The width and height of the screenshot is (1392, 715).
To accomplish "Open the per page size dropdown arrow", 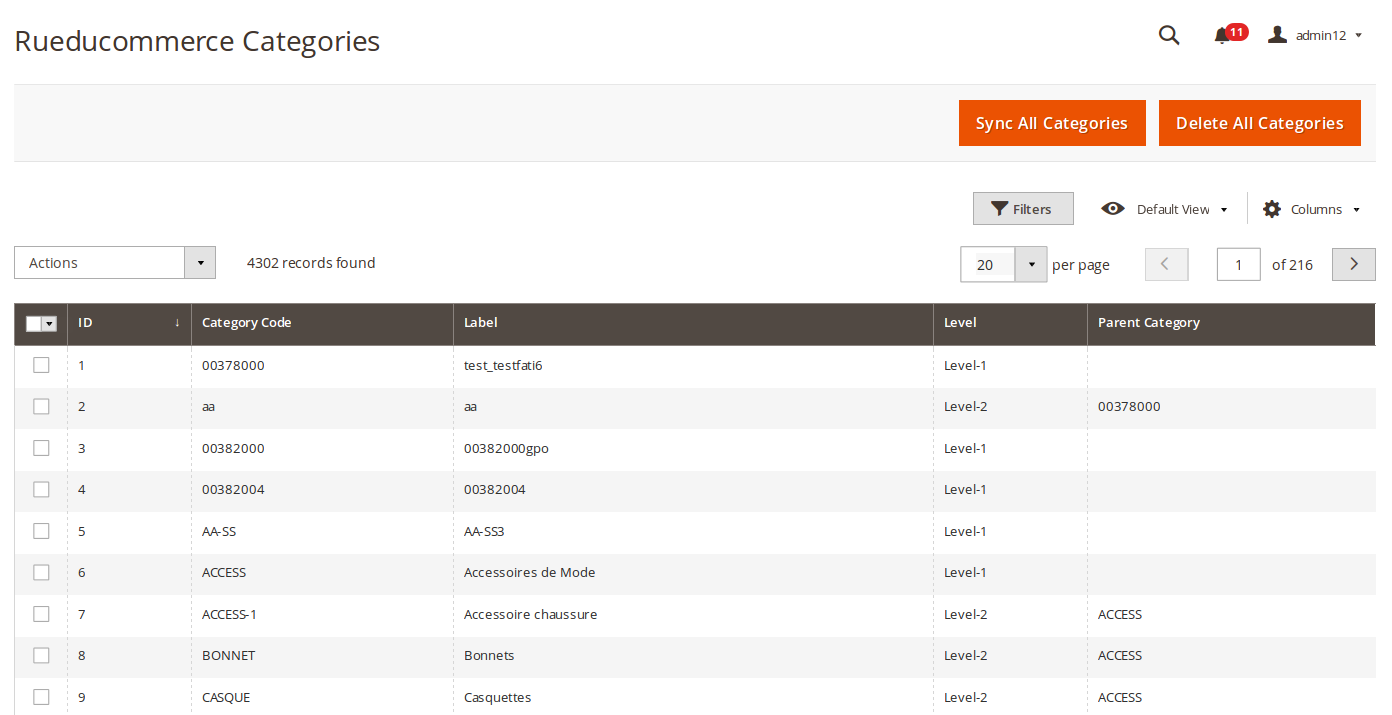I will [1031, 265].
